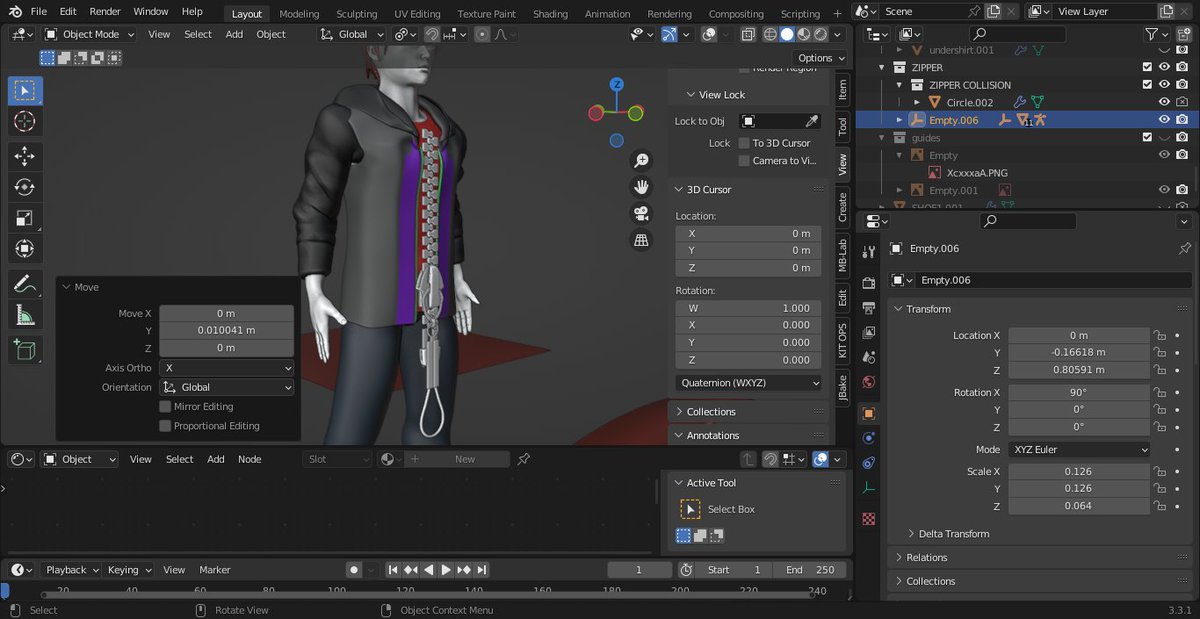Click the Rotation X 90° field
Screen dimensions: 1200x619
[x=1079, y=393]
